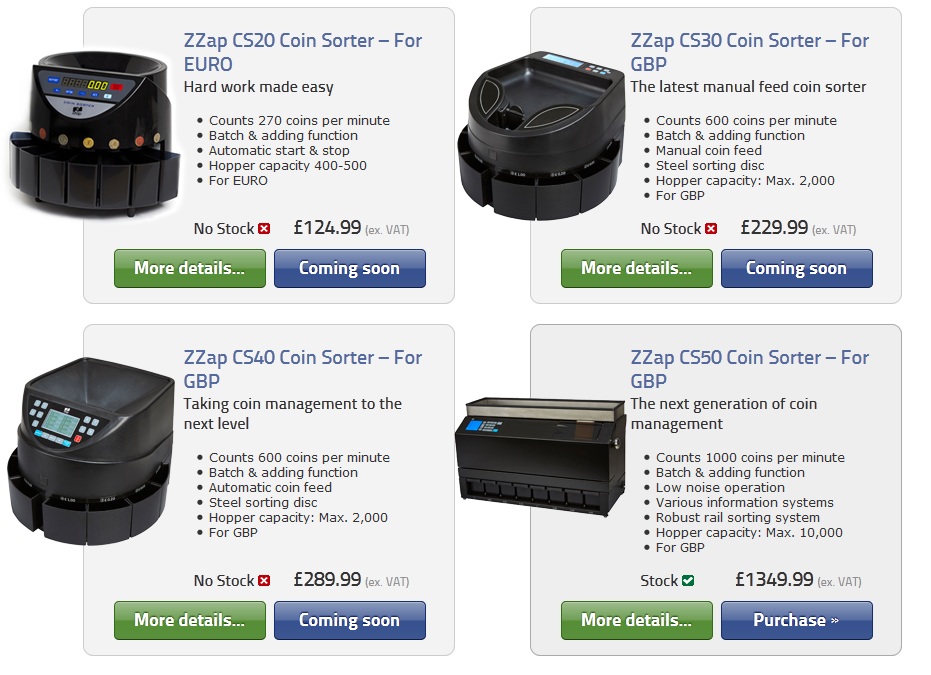Click More details for the CS40 sorter
Screen dimensions: 931x675
190,620
